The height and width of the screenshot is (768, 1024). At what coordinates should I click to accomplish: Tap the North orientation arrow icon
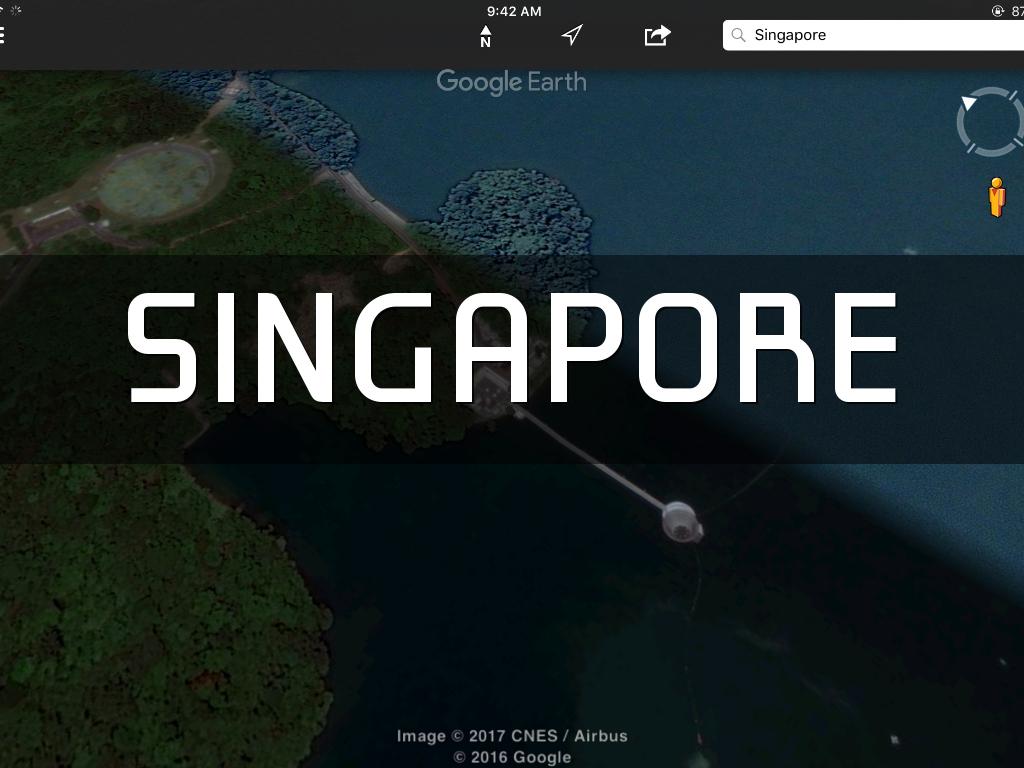tap(485, 36)
